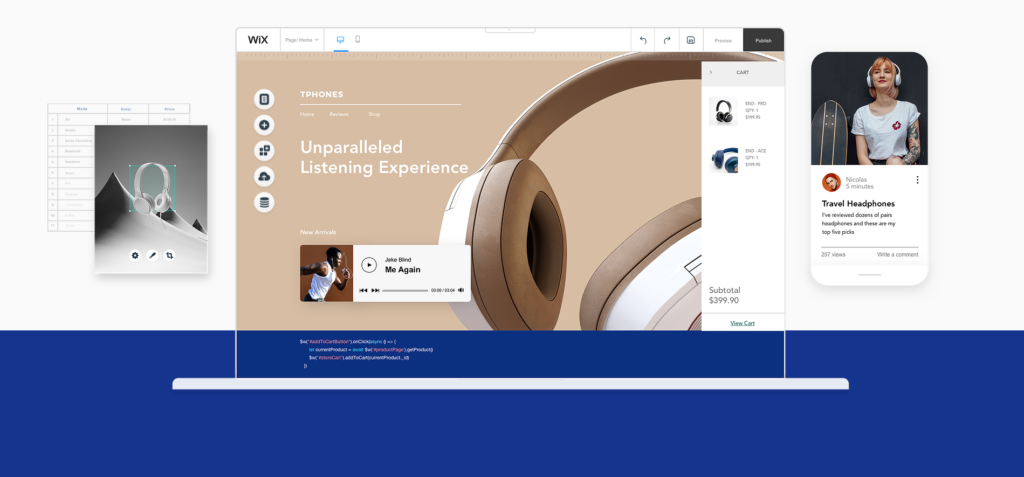Image resolution: width=1024 pixels, height=477 pixels.
Task: Click the END - ACE product name
Action: tap(756, 151)
